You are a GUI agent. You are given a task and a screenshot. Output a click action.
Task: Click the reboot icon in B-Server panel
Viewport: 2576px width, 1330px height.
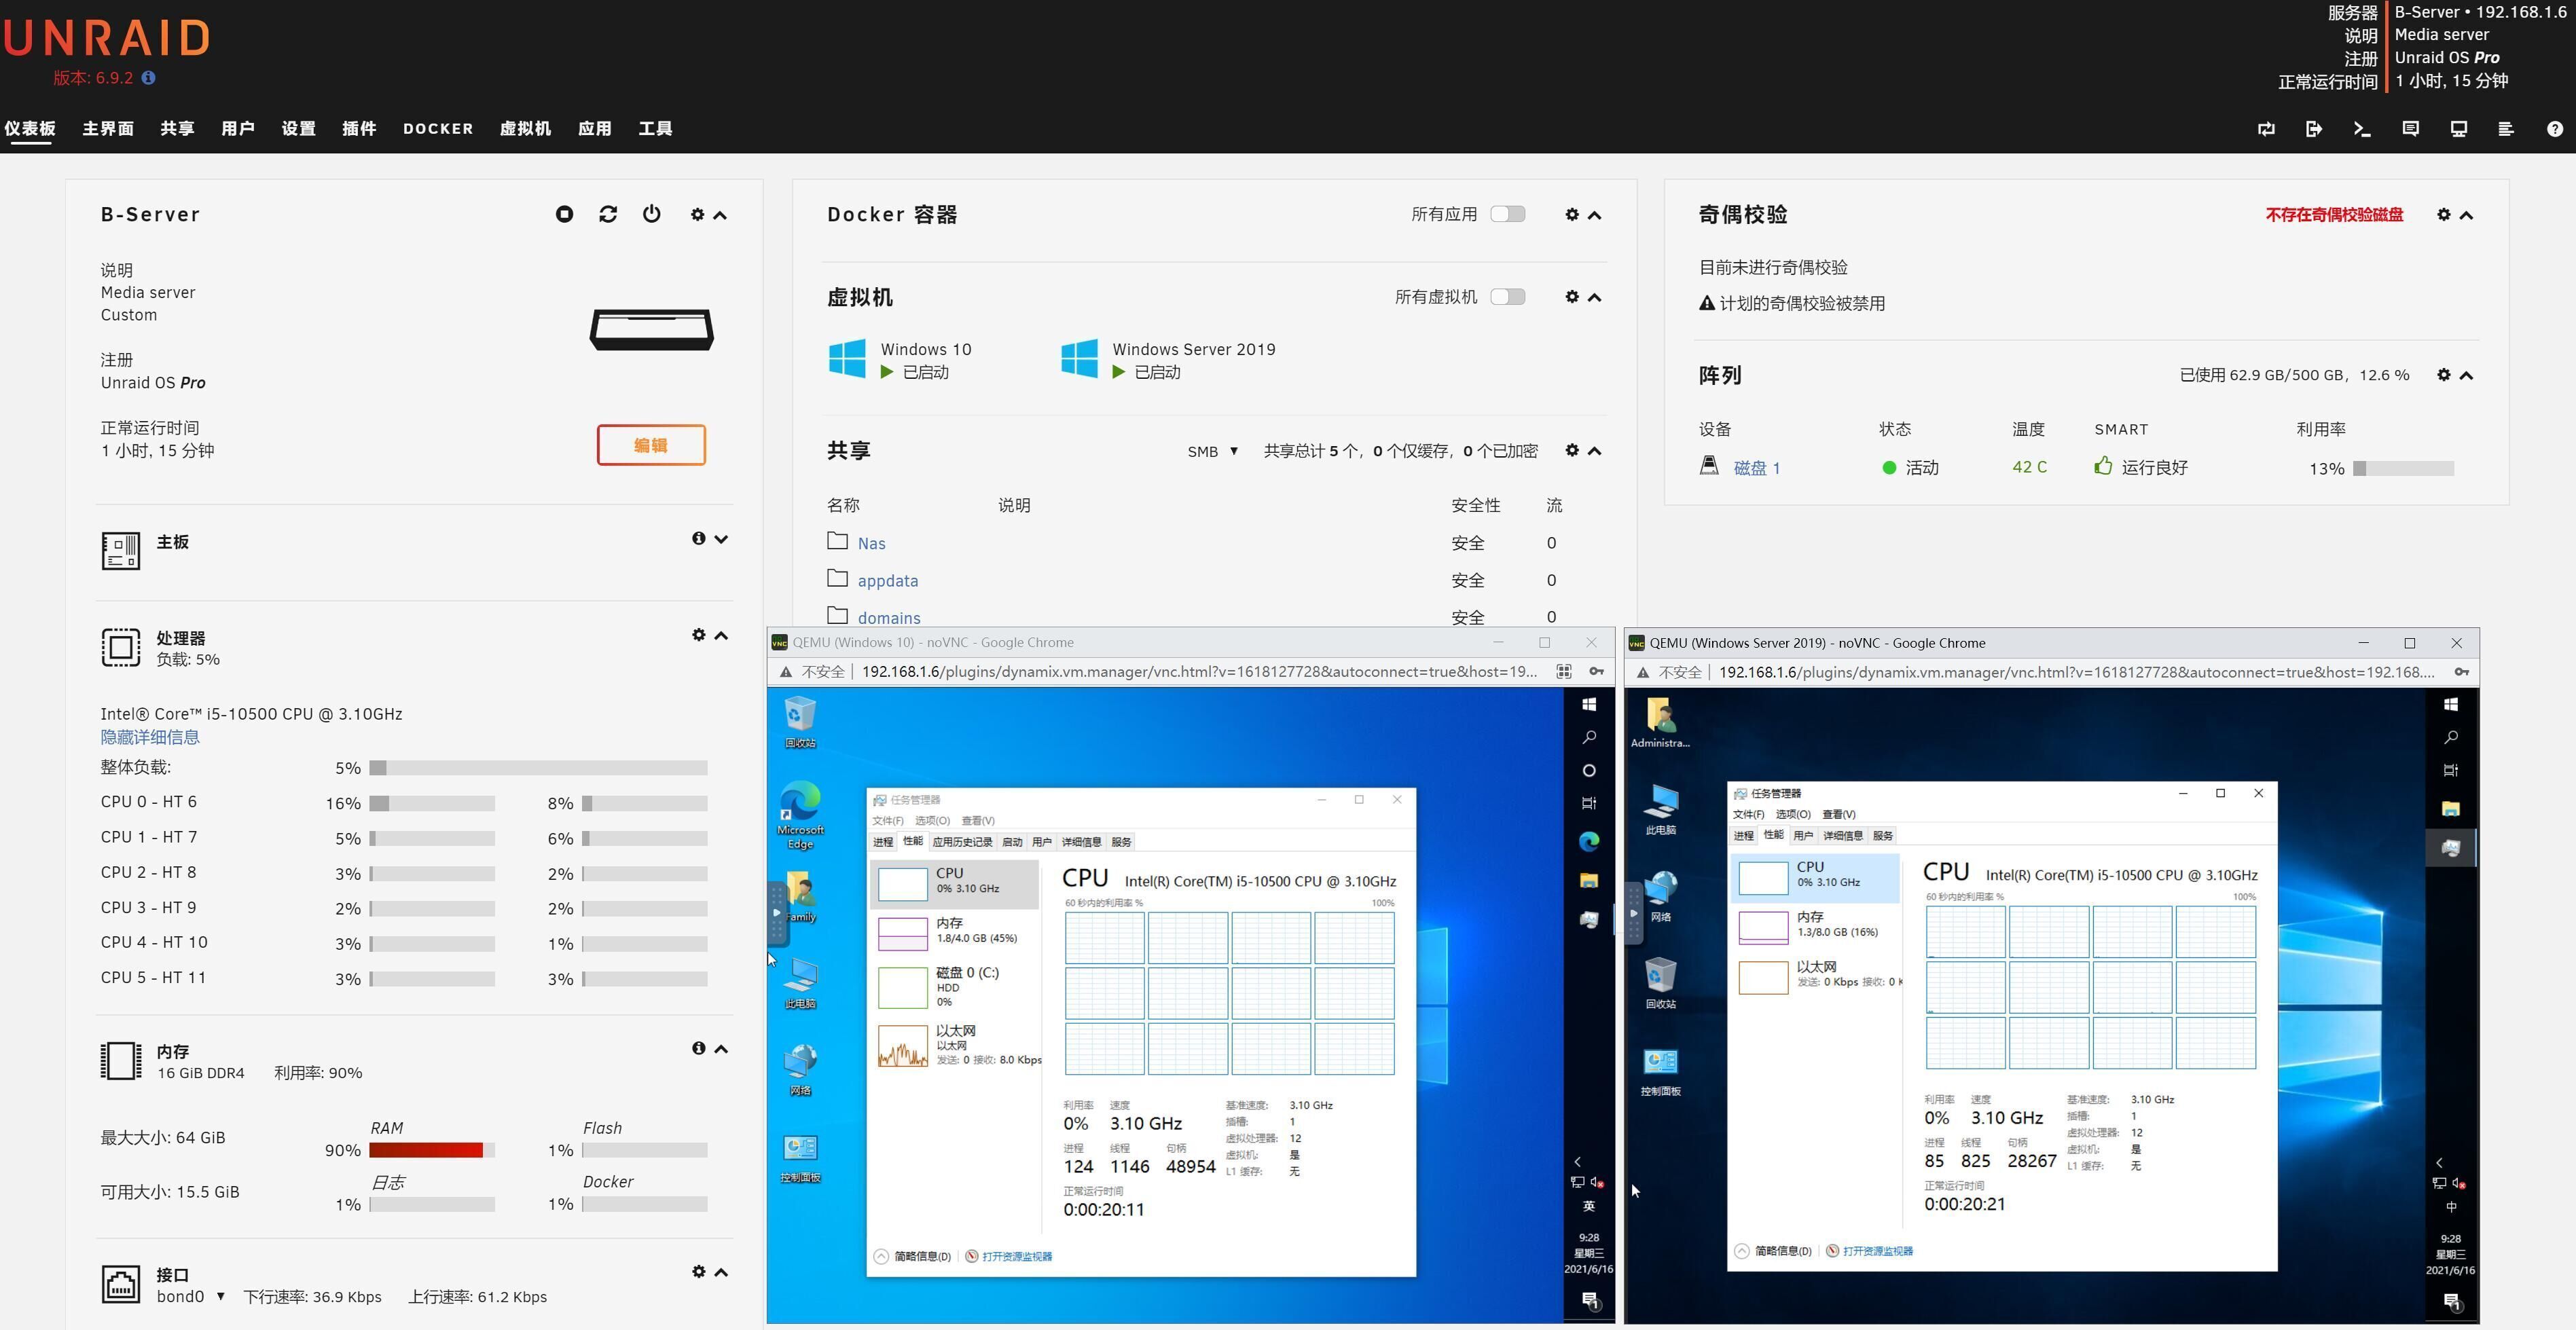[x=608, y=214]
